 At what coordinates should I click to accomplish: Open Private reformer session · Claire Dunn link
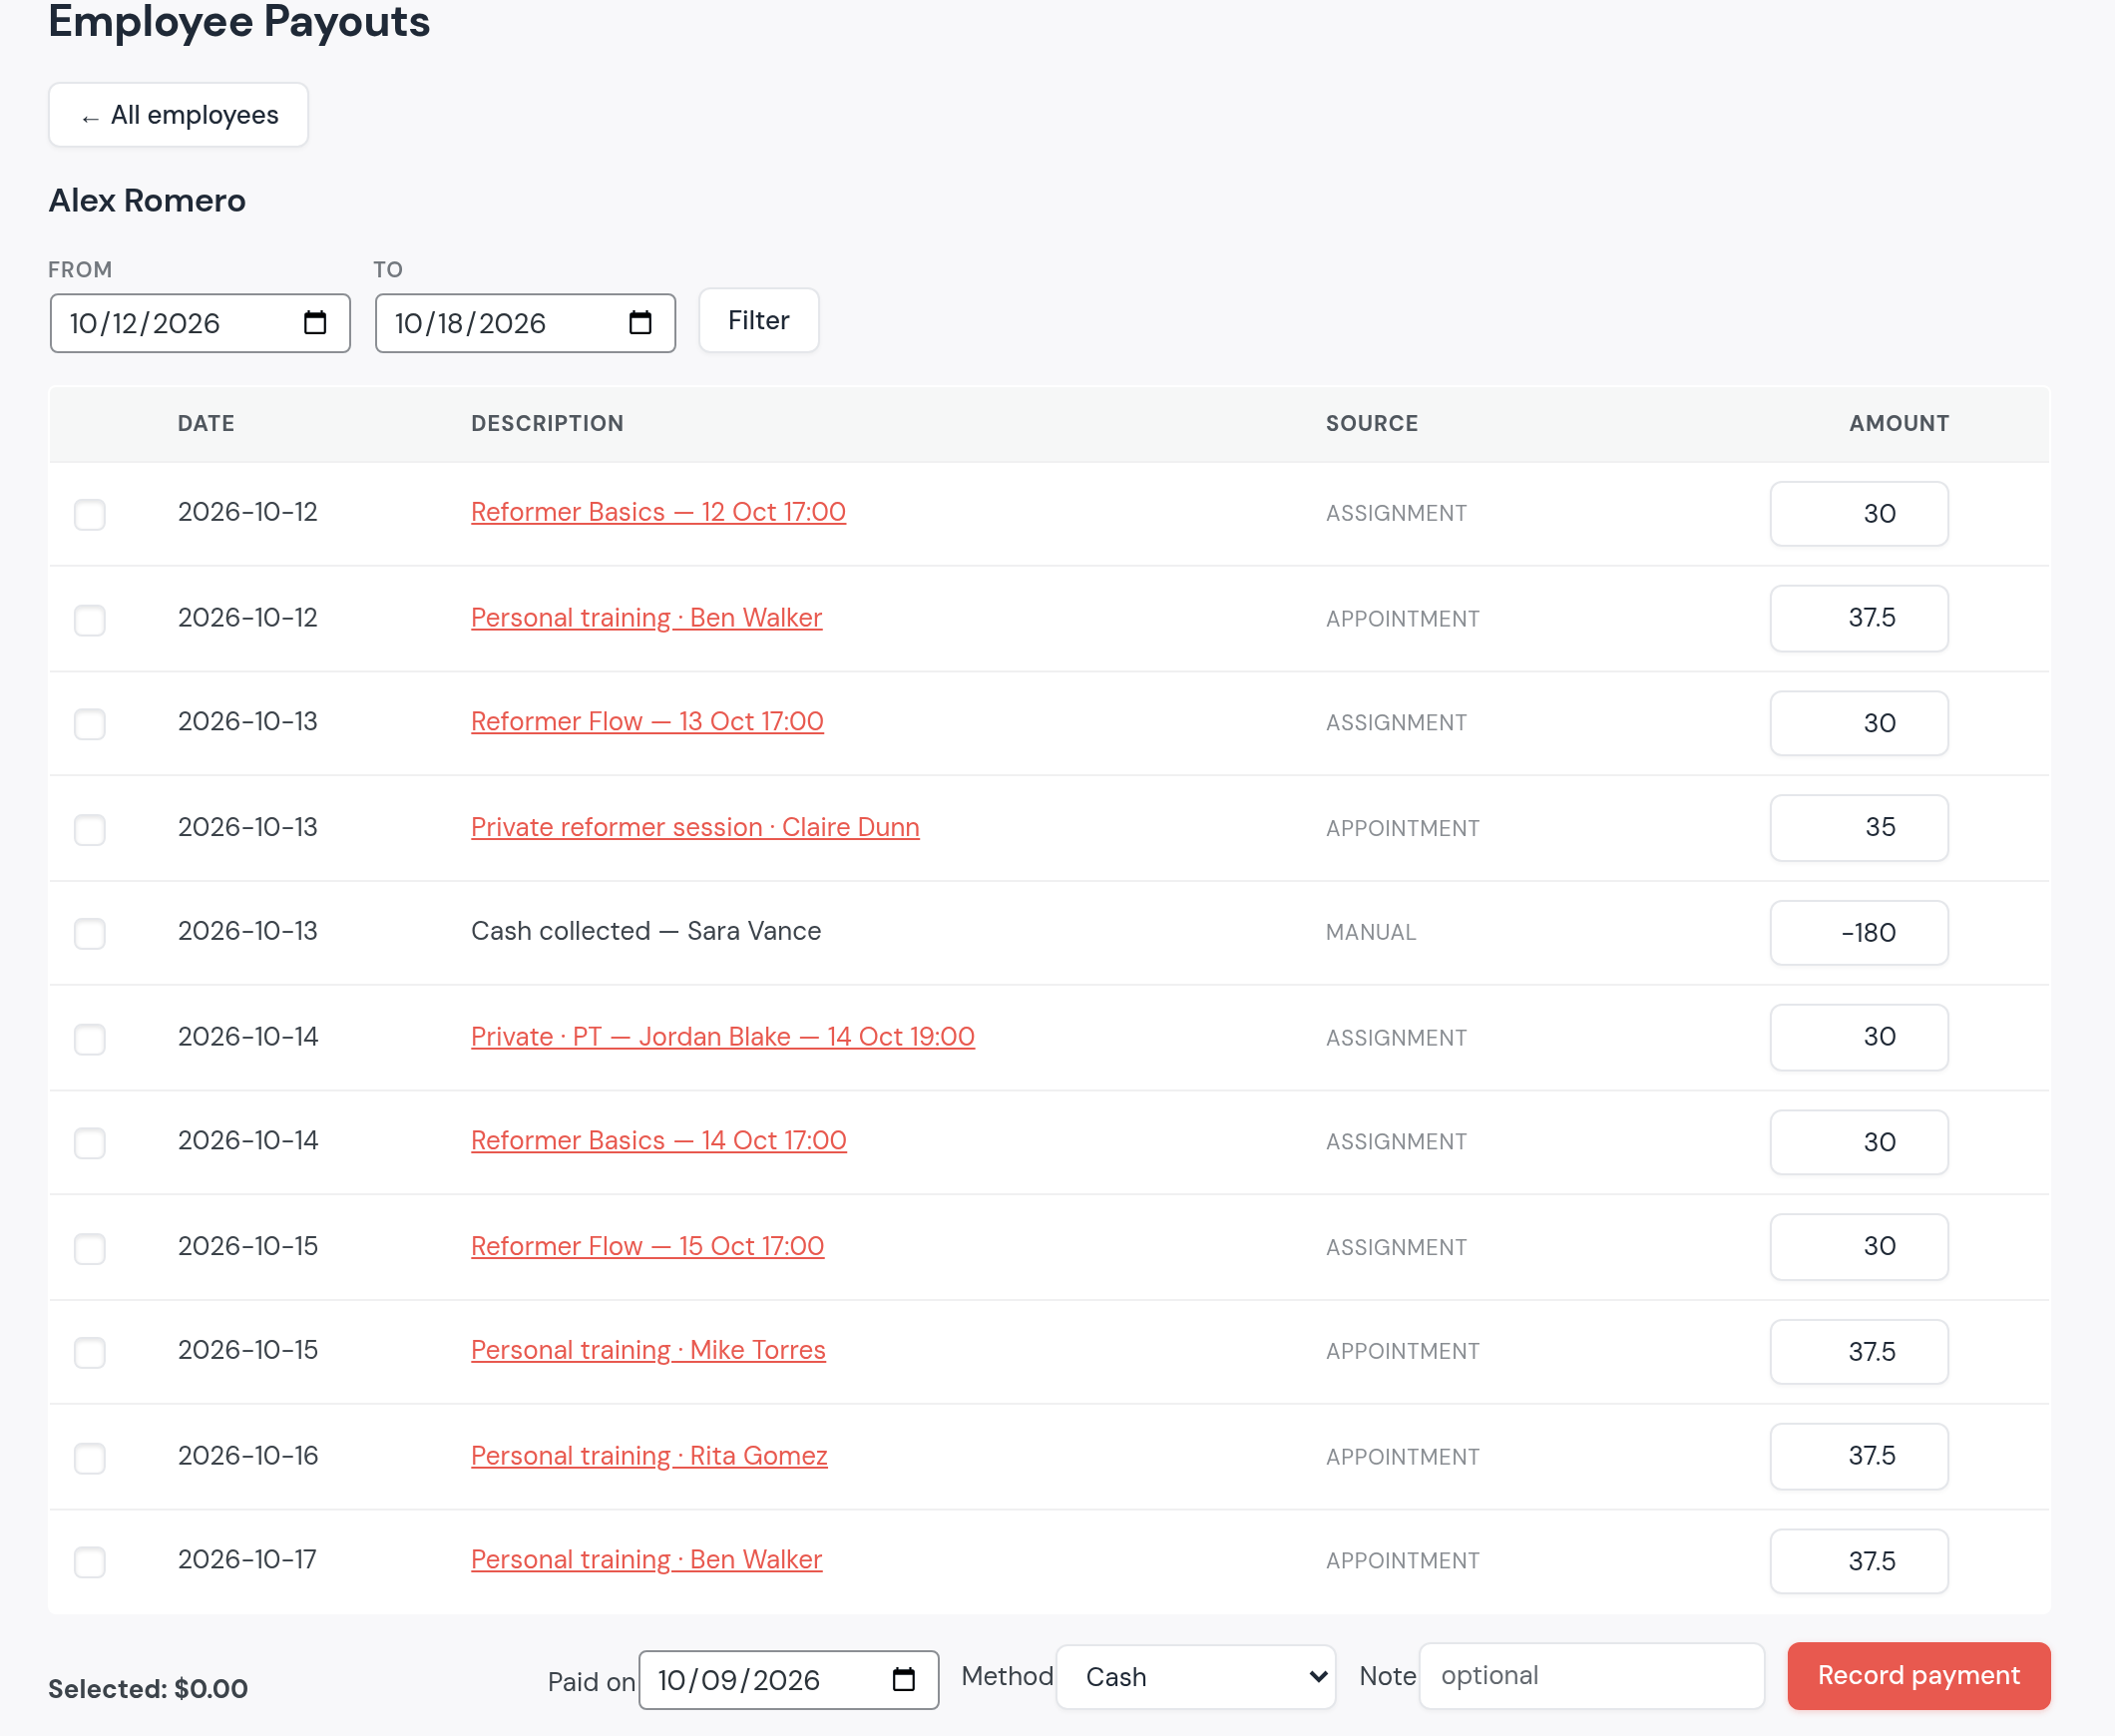695,827
